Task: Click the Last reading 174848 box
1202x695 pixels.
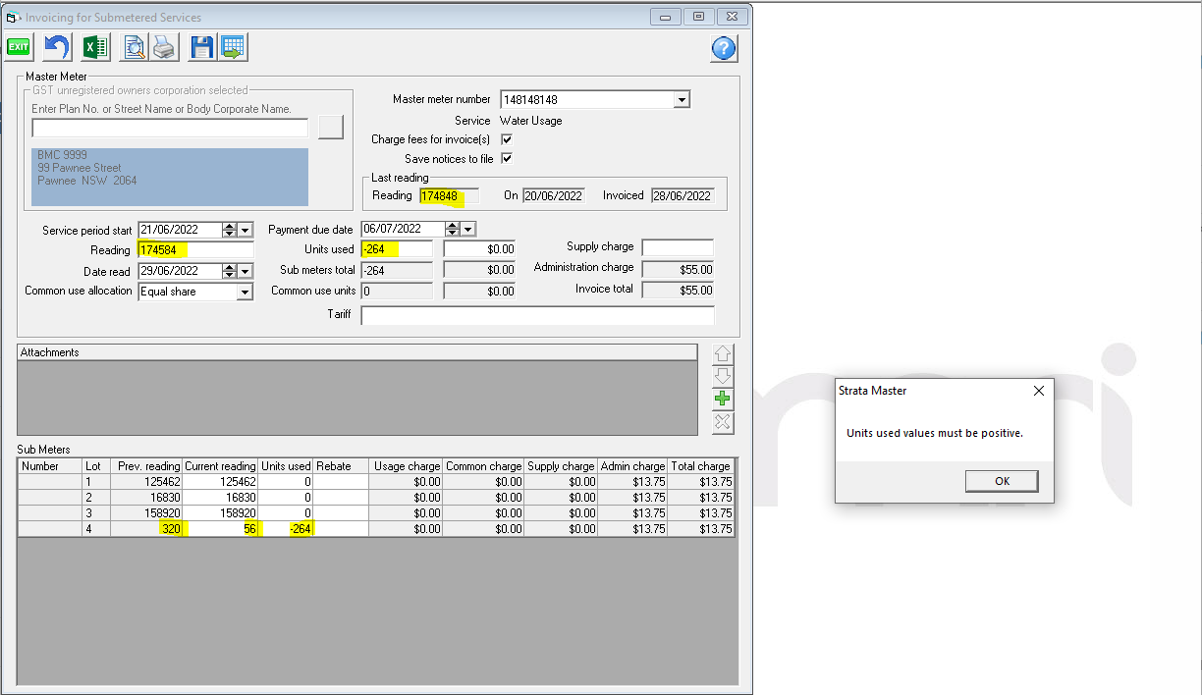Action: 449,196
